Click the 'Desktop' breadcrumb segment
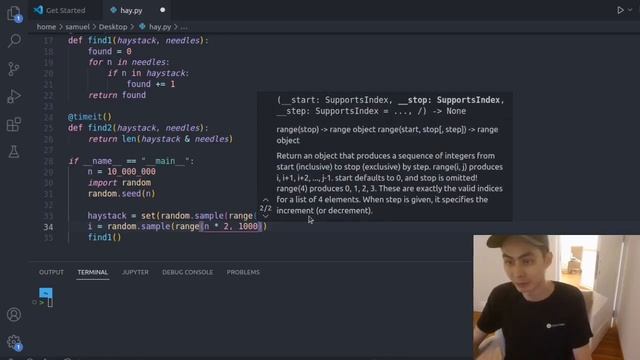This screenshot has height=360, width=640. point(113,27)
